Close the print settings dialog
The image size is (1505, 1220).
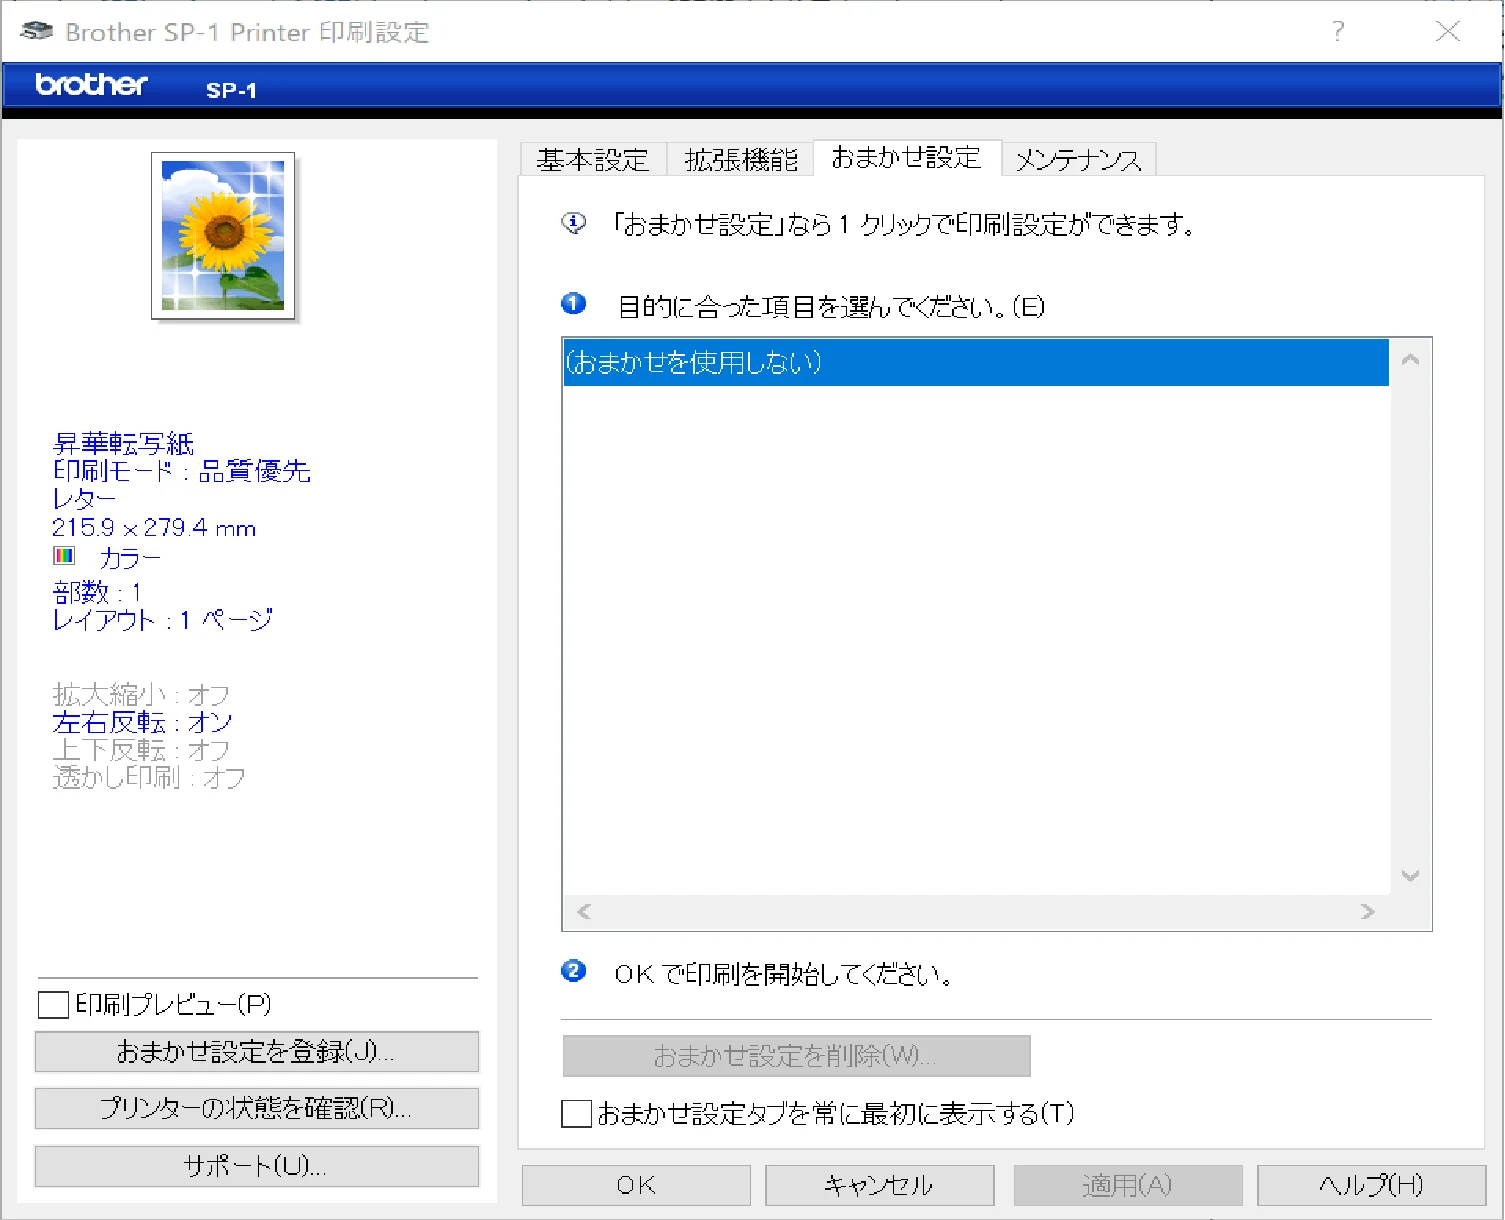[1448, 31]
